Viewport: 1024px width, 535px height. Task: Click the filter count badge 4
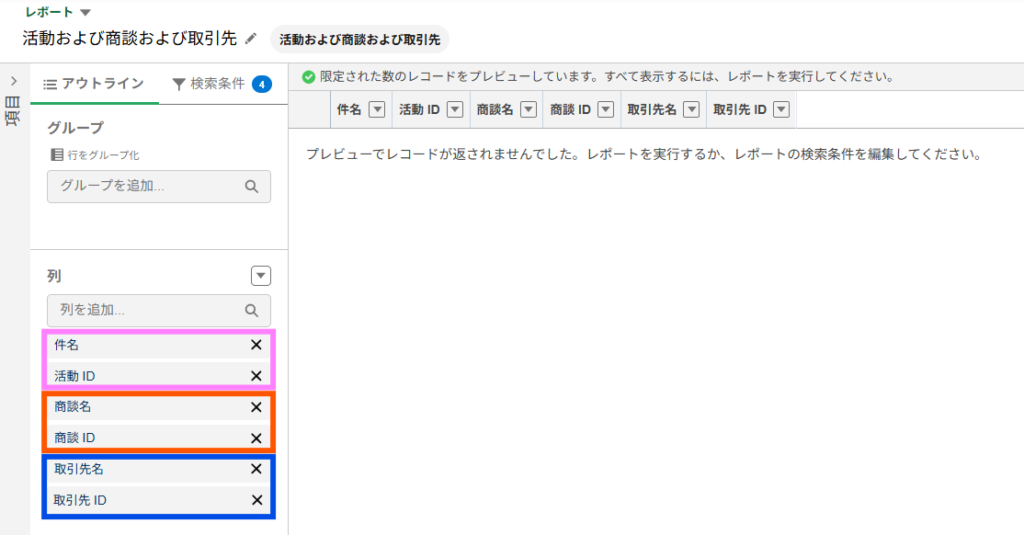coord(262,84)
